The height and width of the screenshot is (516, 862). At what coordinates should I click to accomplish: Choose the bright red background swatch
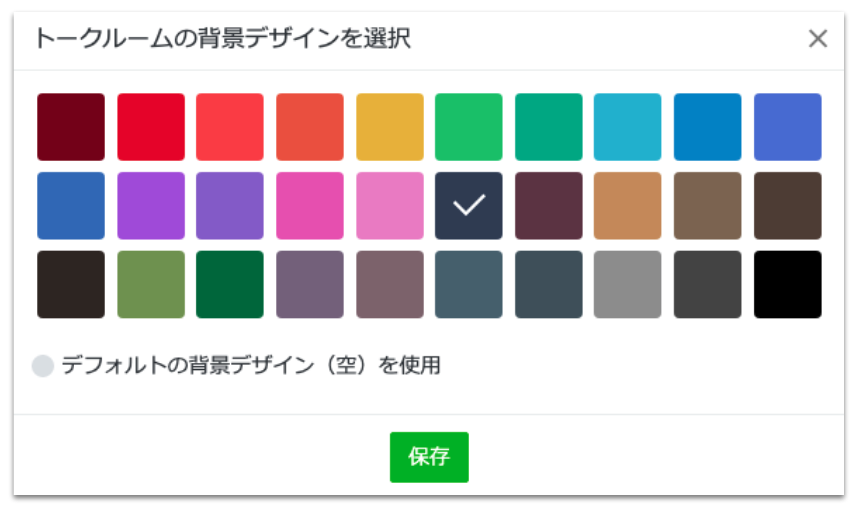pyautogui.click(x=151, y=127)
